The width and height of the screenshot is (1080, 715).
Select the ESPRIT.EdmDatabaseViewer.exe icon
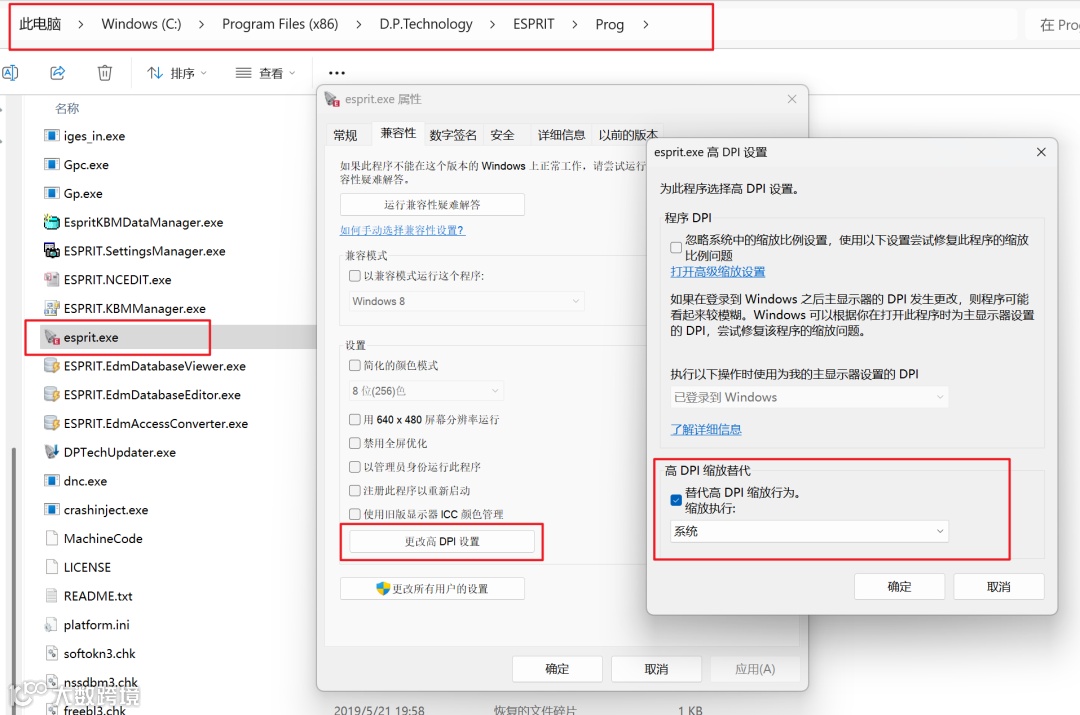coord(52,366)
